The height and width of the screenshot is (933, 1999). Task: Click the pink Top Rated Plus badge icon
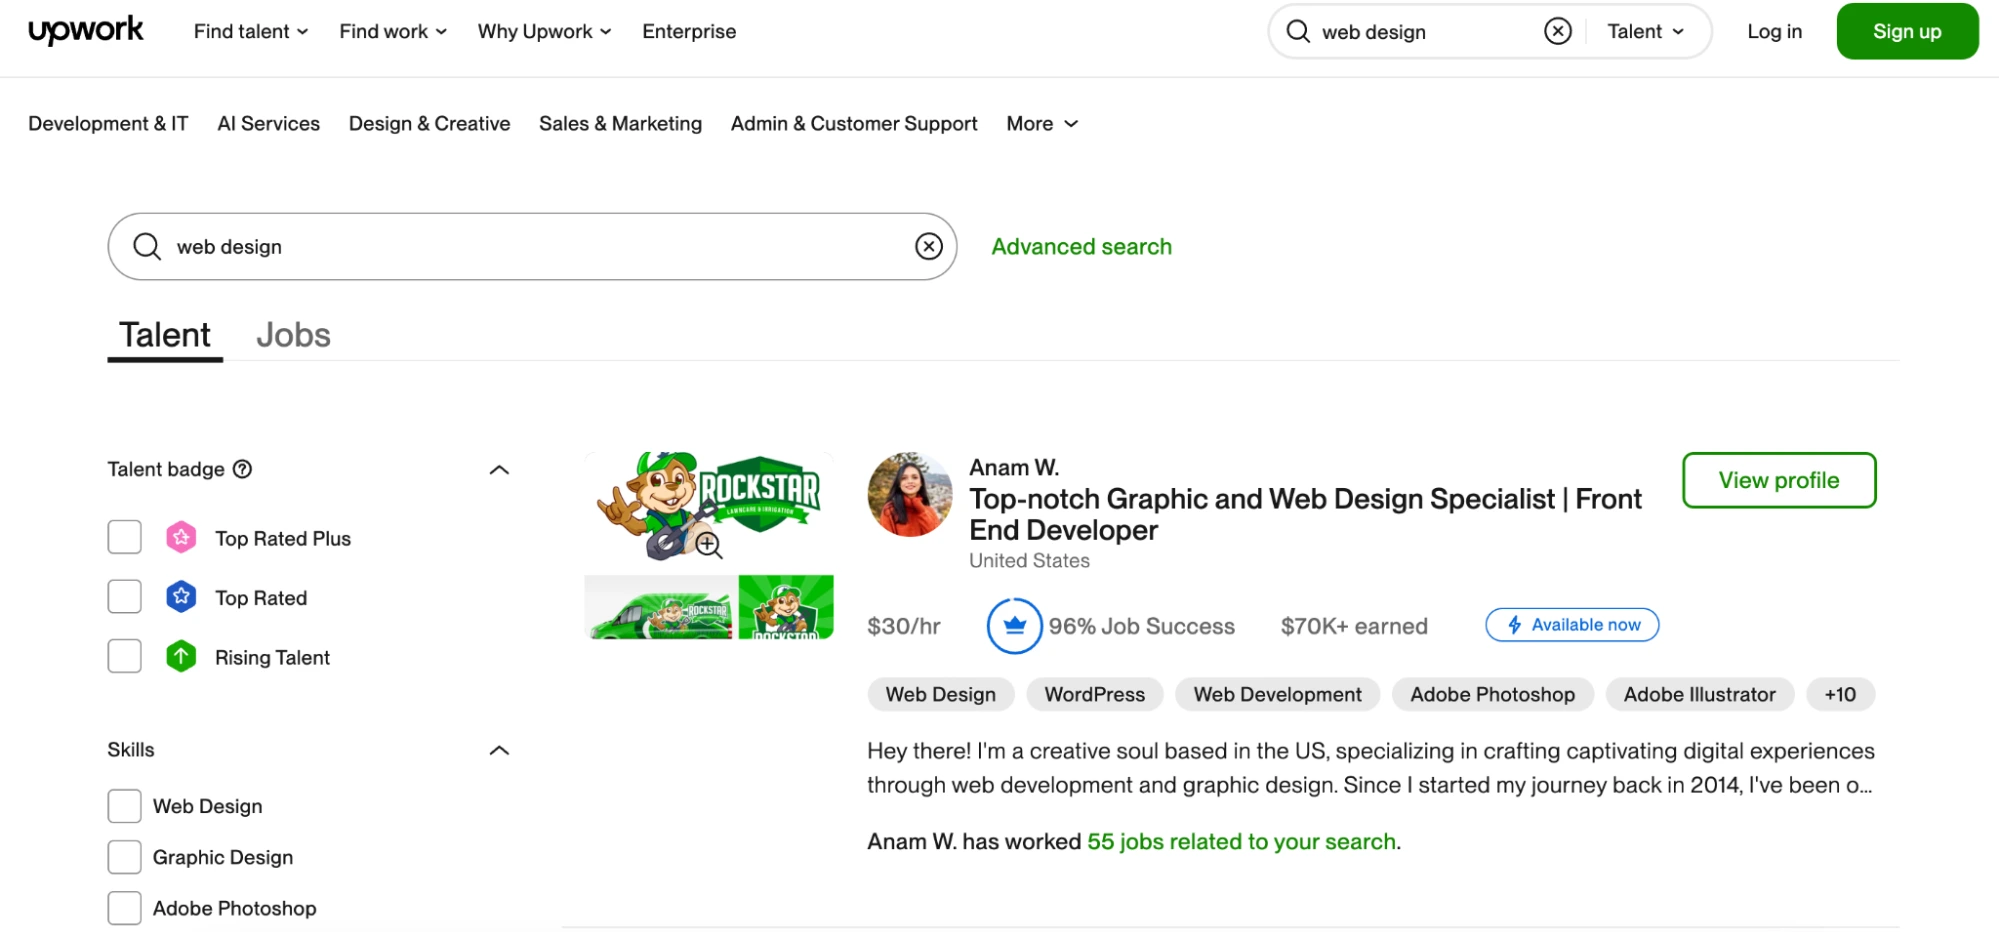tap(181, 538)
